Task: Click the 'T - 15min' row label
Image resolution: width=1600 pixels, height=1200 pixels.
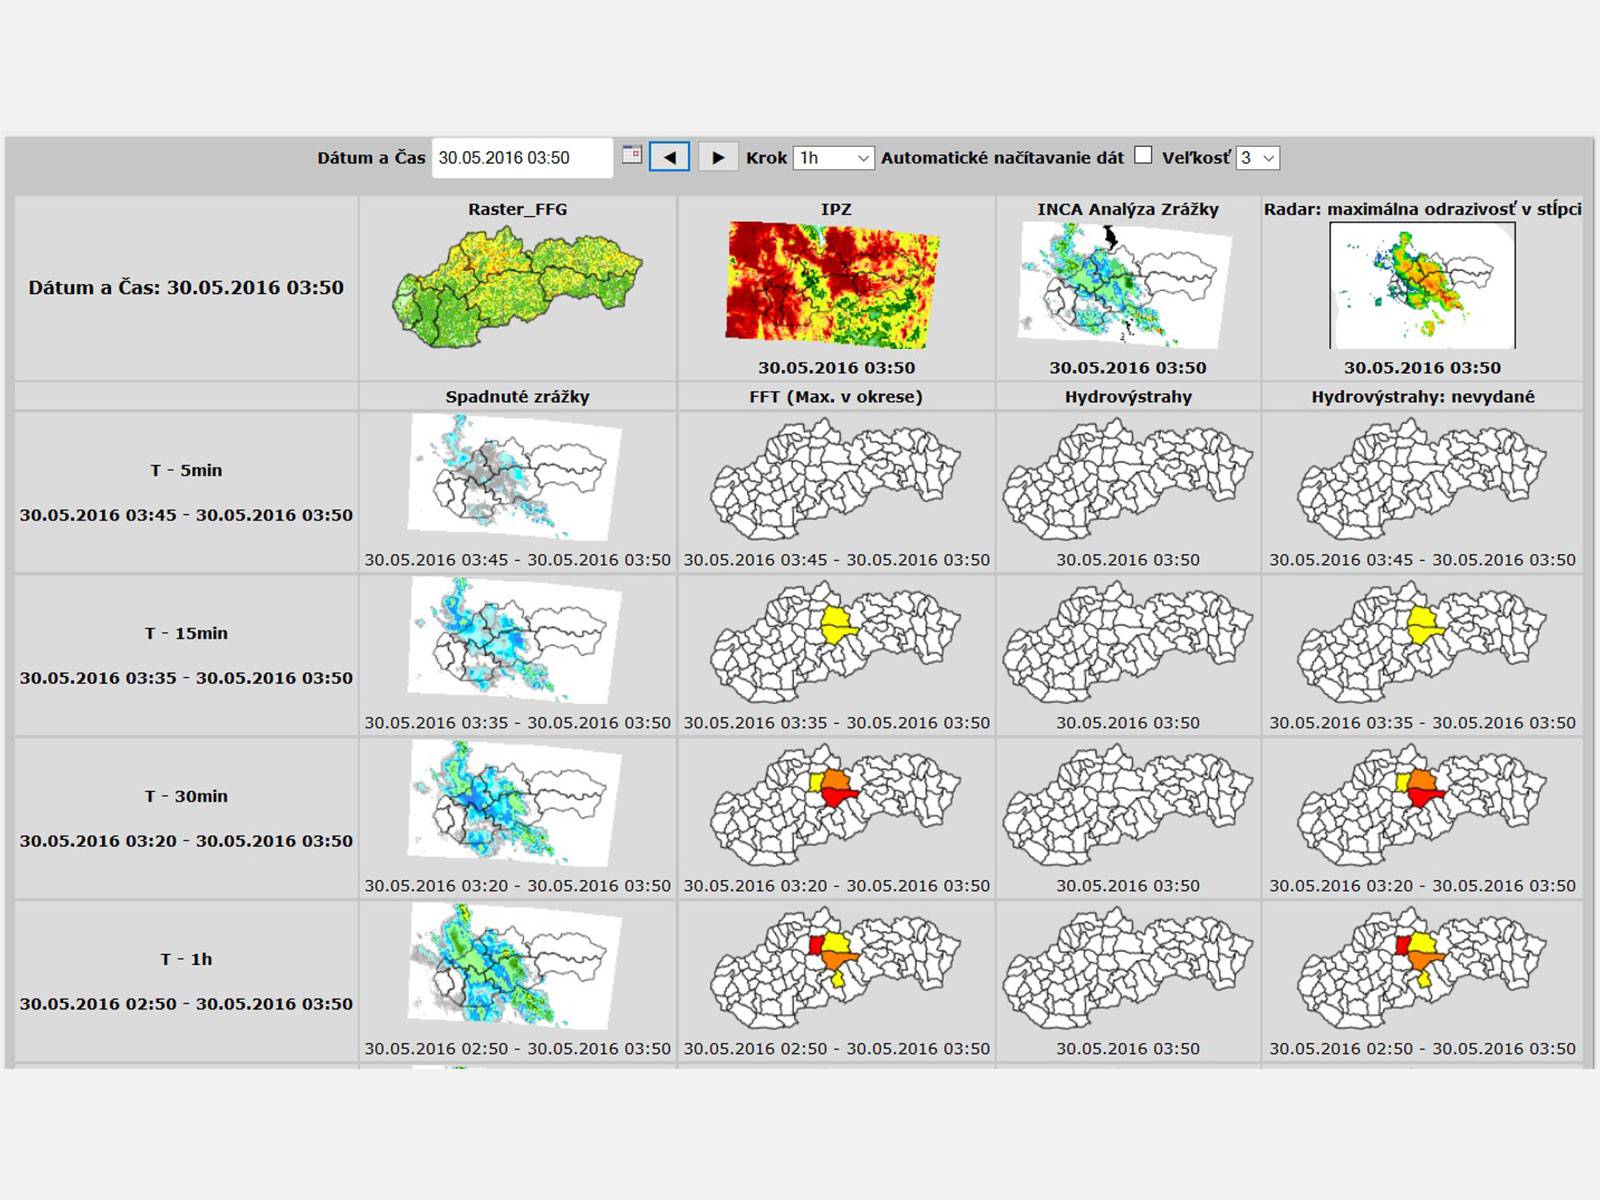Action: [186, 633]
